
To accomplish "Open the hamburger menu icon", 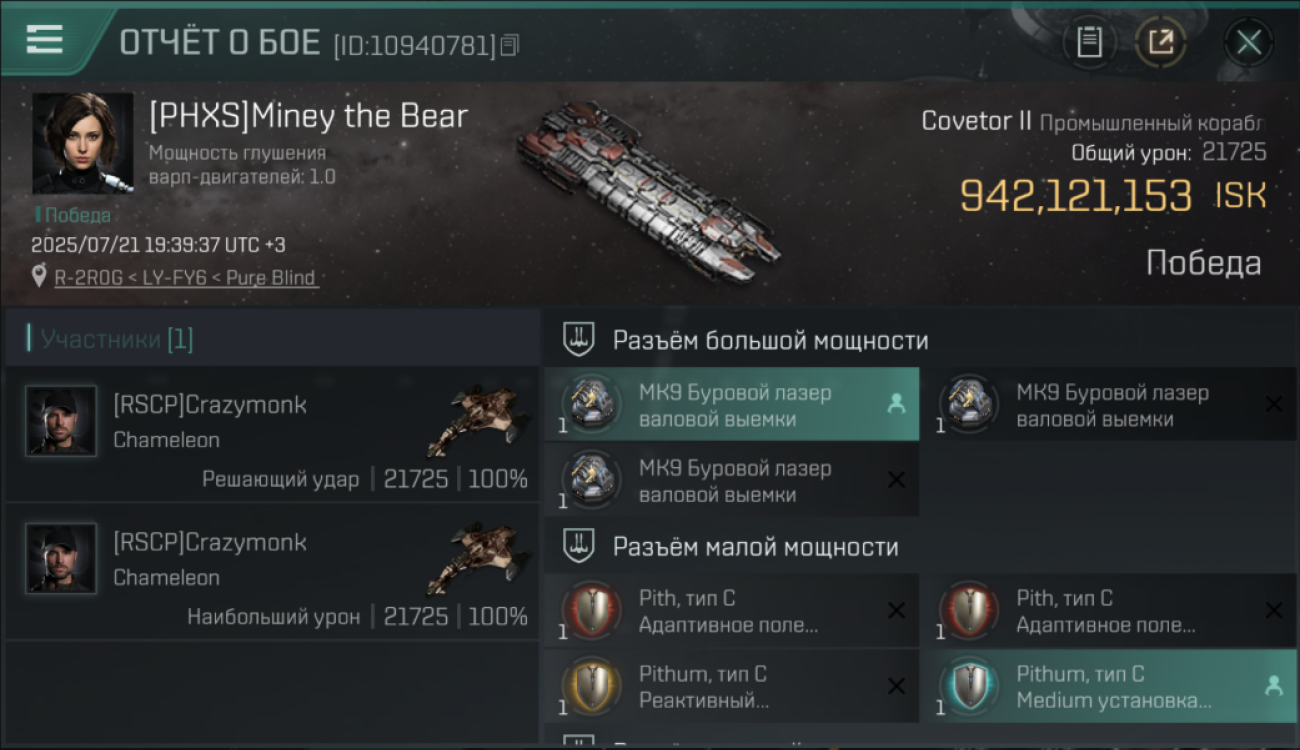I will coord(44,39).
